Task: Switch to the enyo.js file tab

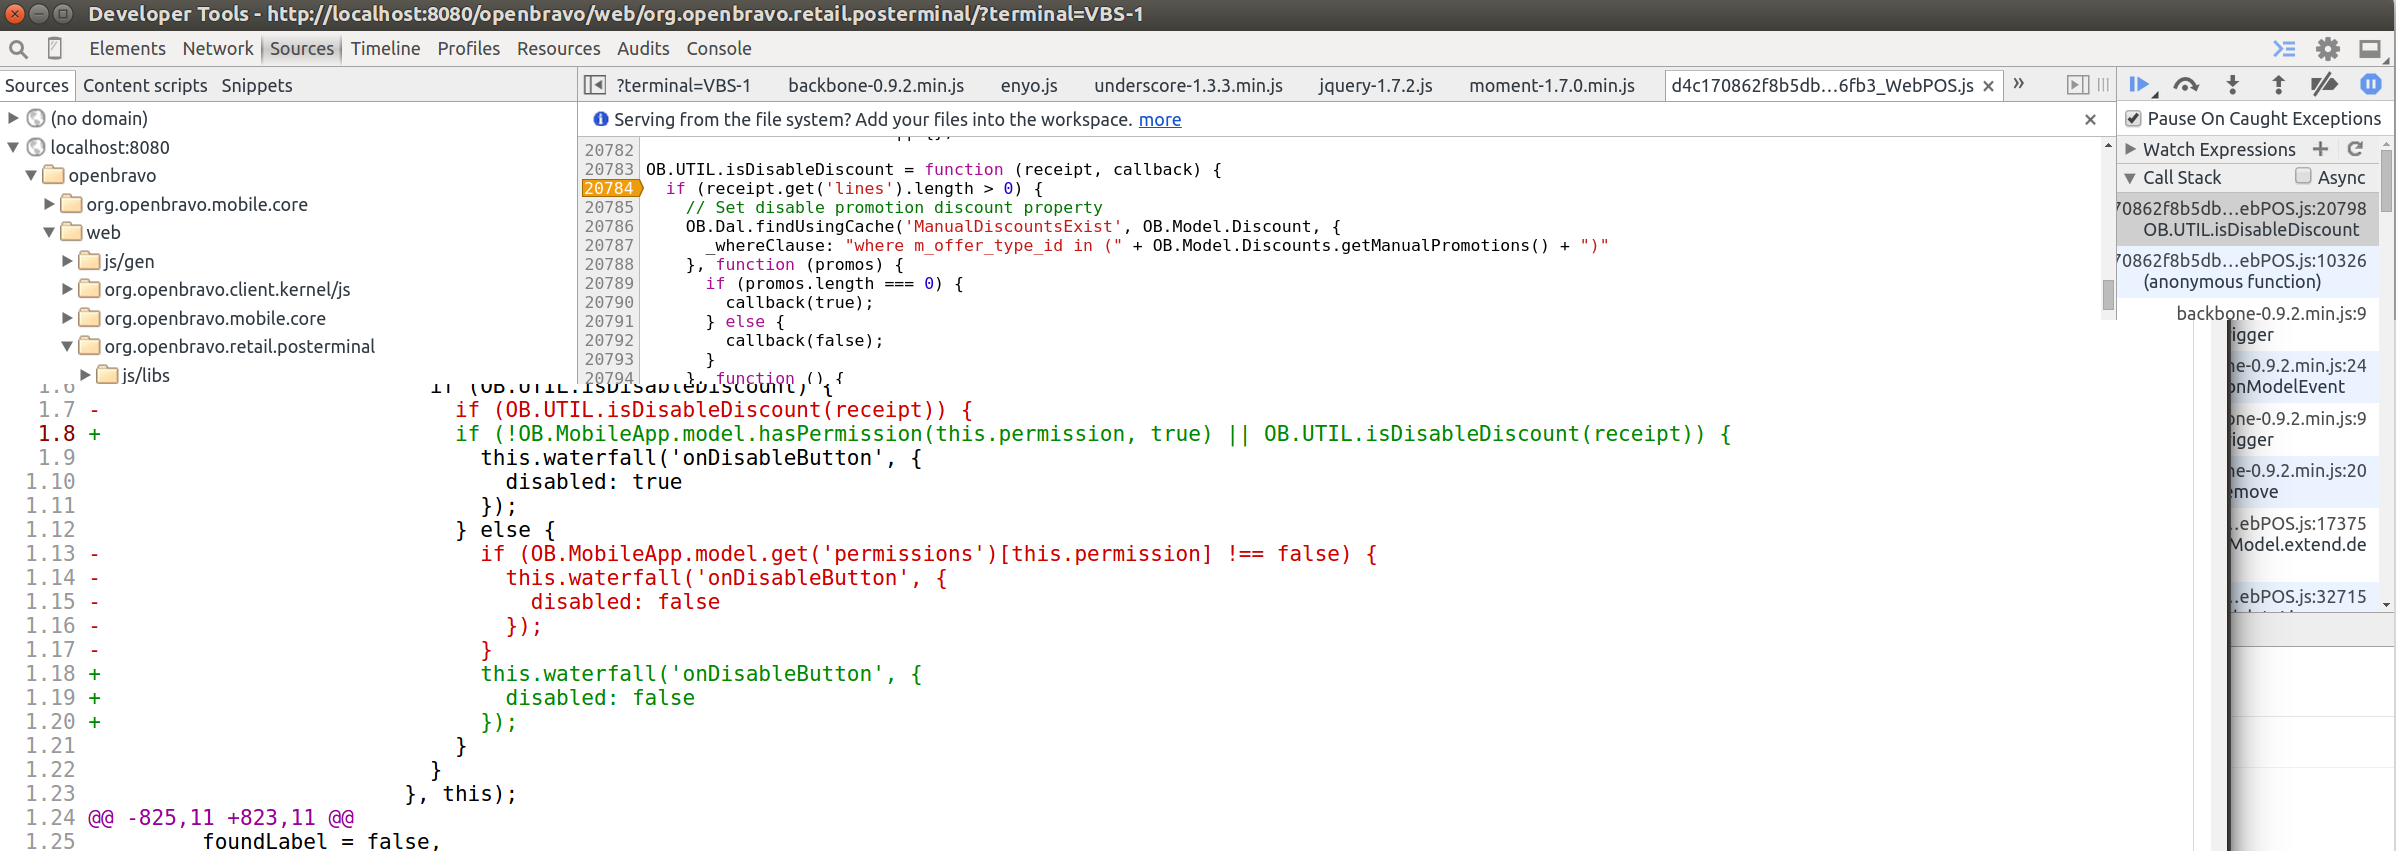Action: (1029, 85)
